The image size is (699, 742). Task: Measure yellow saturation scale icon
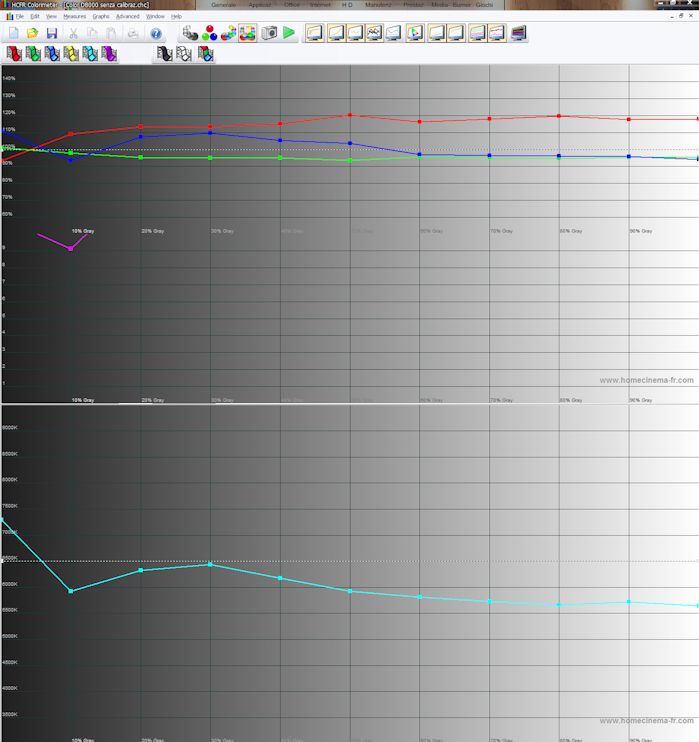(x=71, y=53)
